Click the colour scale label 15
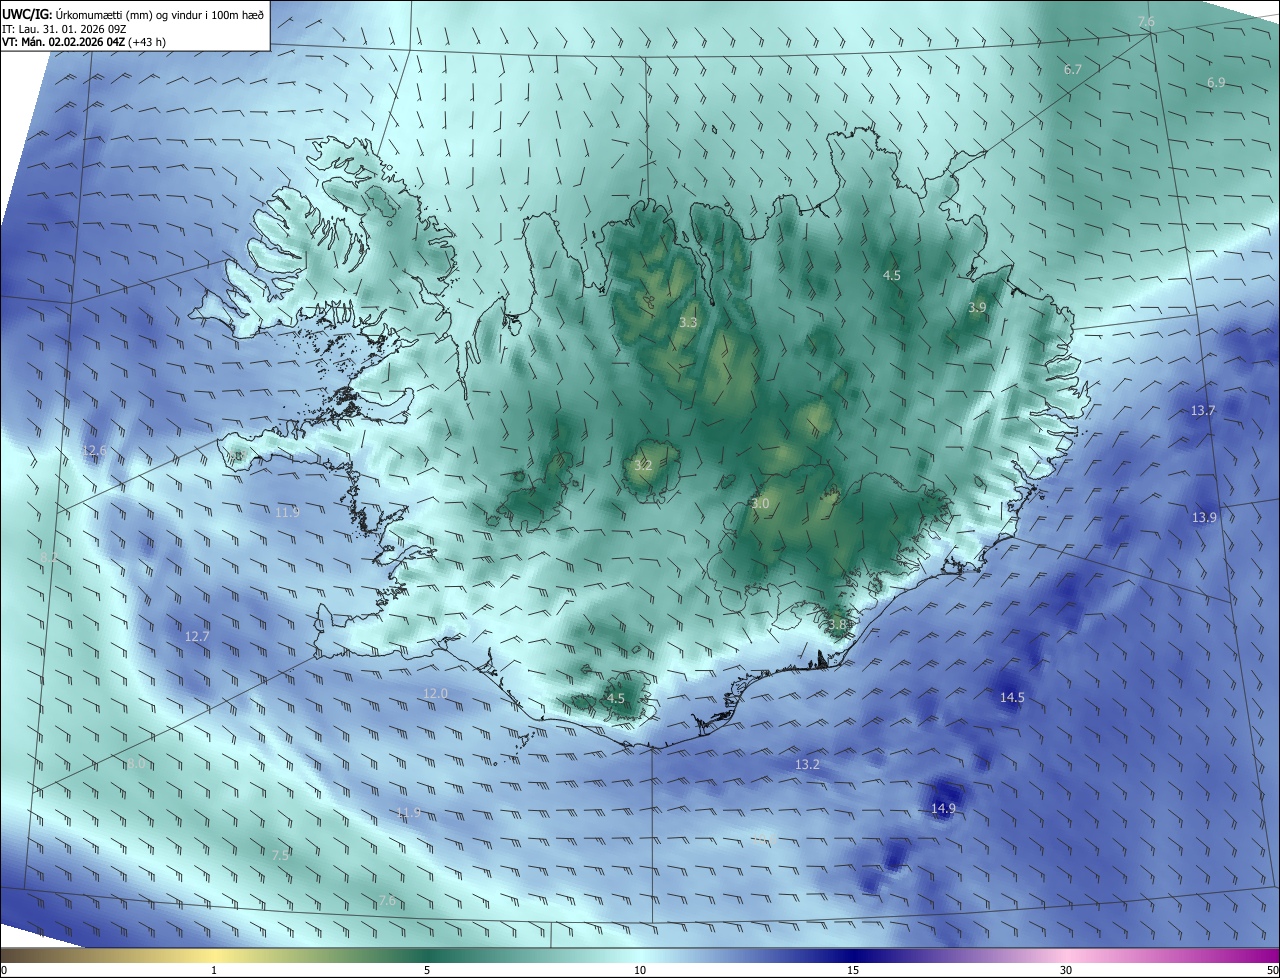 pos(853,971)
